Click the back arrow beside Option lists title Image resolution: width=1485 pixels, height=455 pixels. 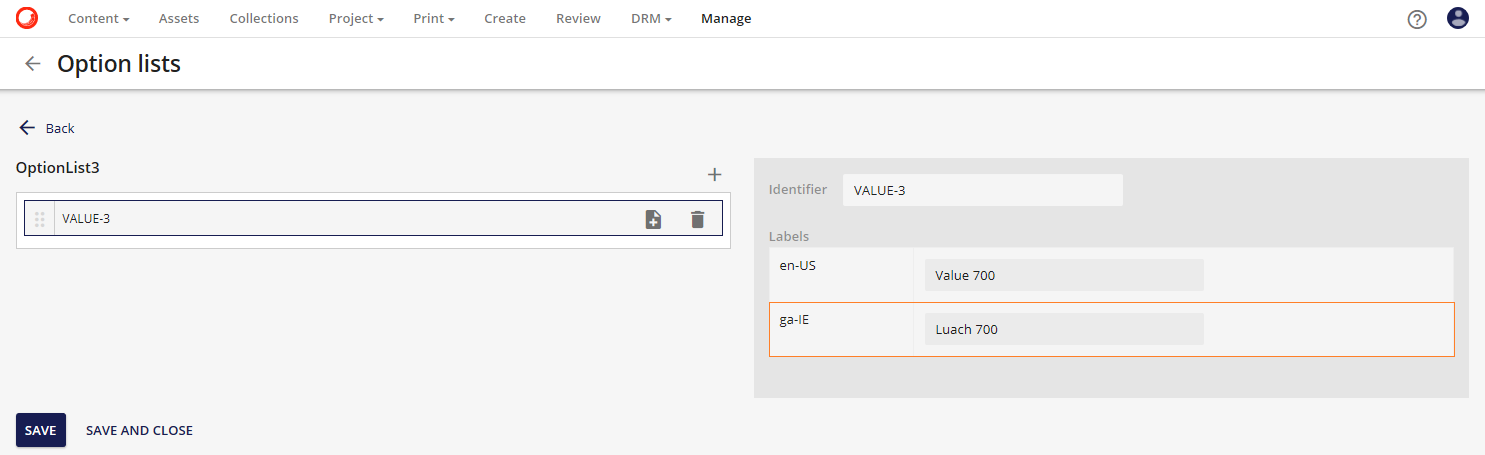click(33, 64)
